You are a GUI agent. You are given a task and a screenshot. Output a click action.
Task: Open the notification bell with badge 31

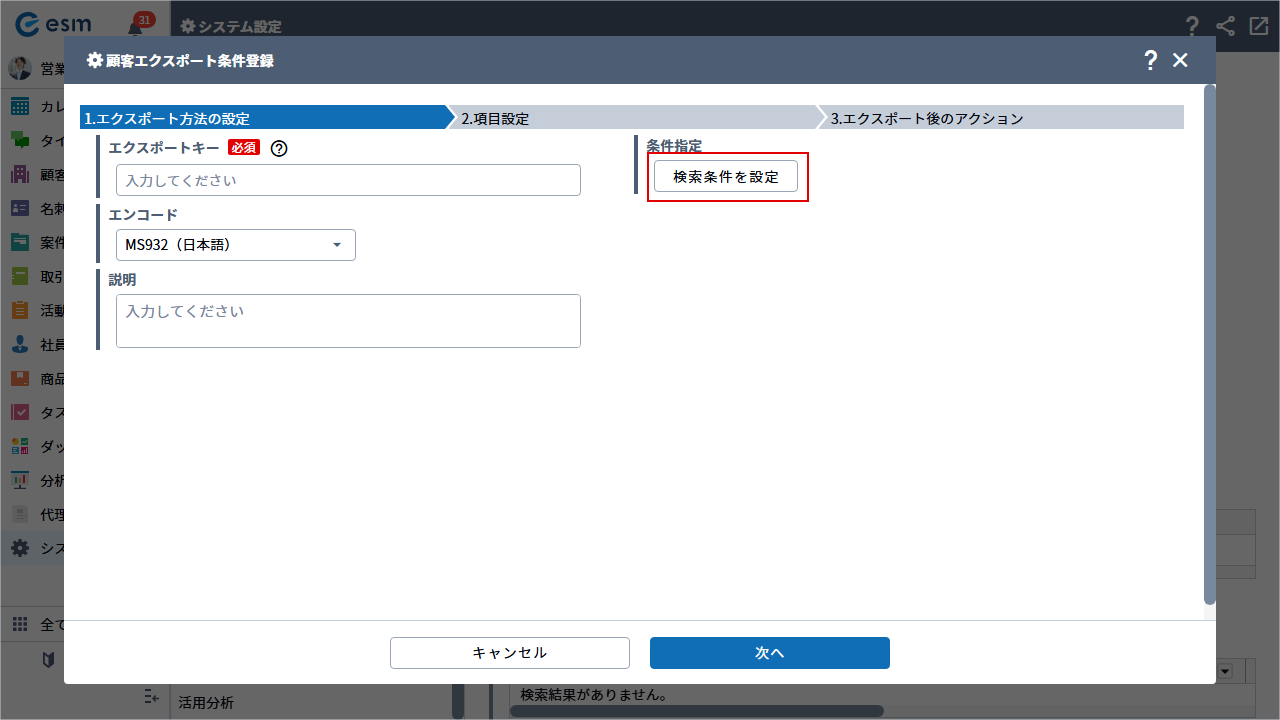tap(136, 26)
